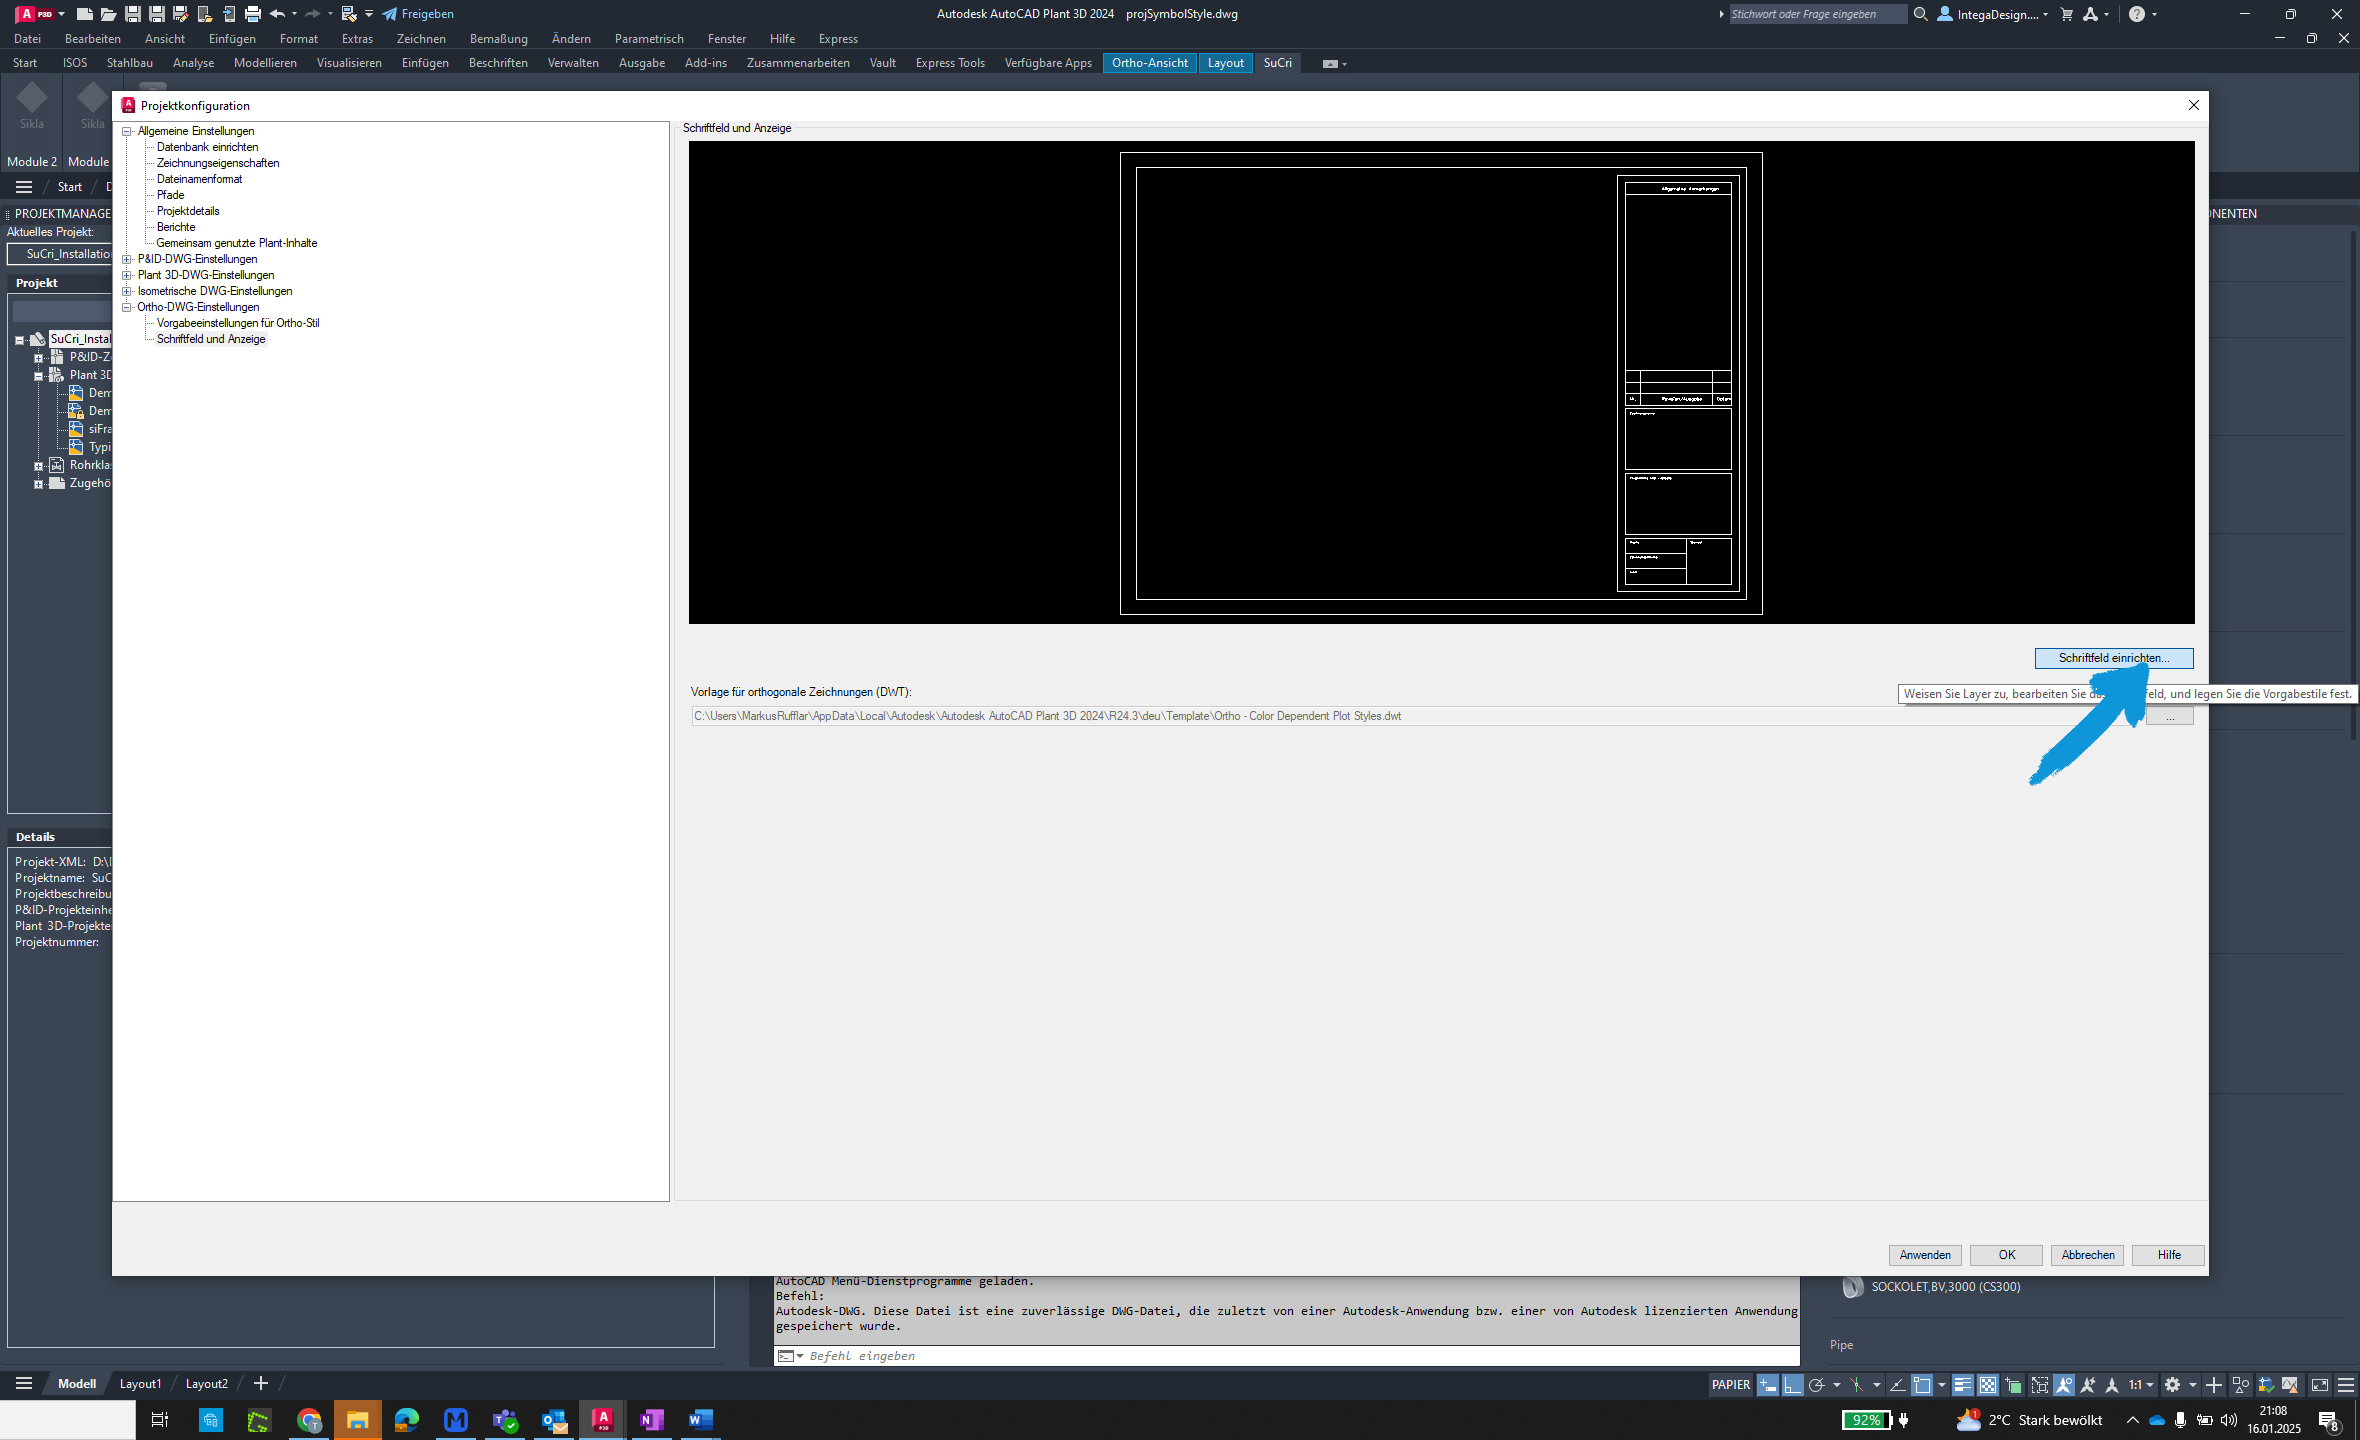Click the Plant 3D toolbar Freigeben icon

coord(389,13)
